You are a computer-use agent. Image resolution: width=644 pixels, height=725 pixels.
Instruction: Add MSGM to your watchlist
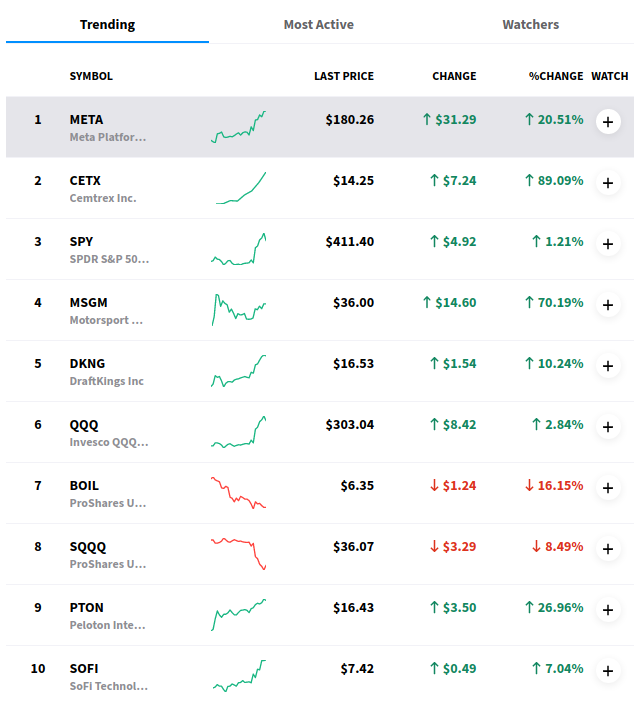[607, 305]
